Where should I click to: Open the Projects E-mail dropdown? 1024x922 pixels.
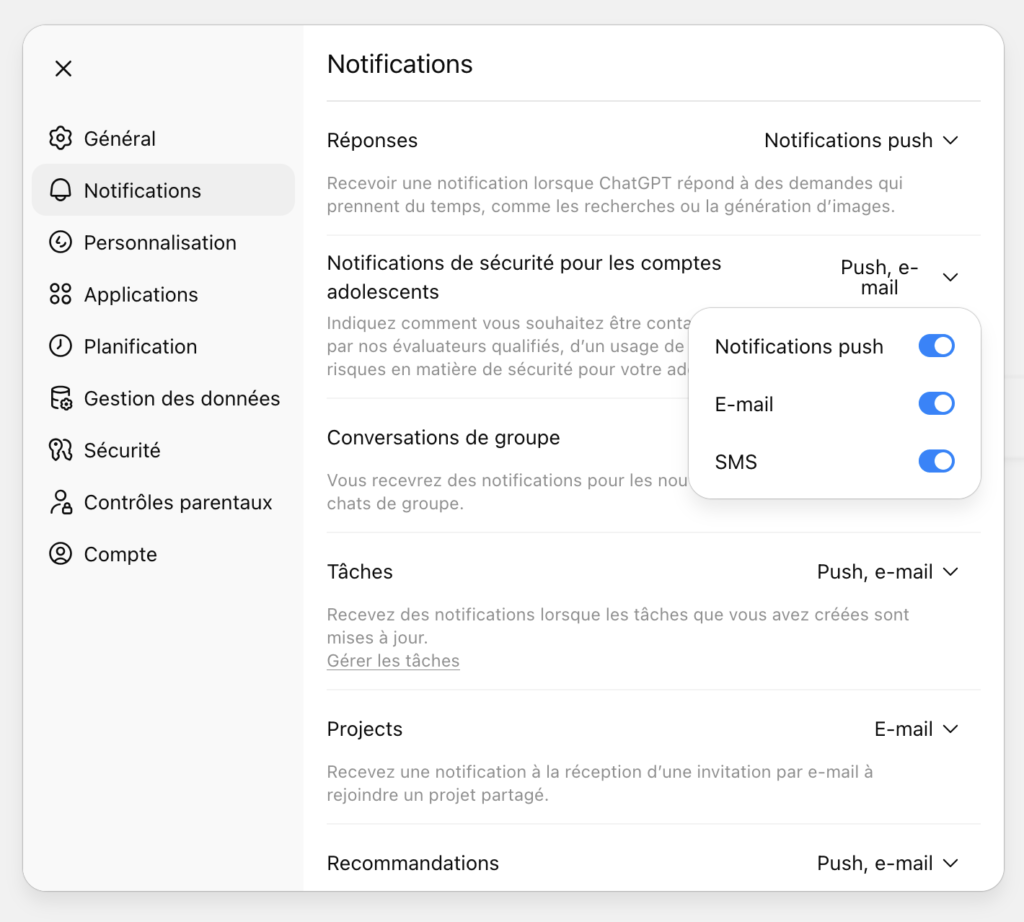coord(916,729)
